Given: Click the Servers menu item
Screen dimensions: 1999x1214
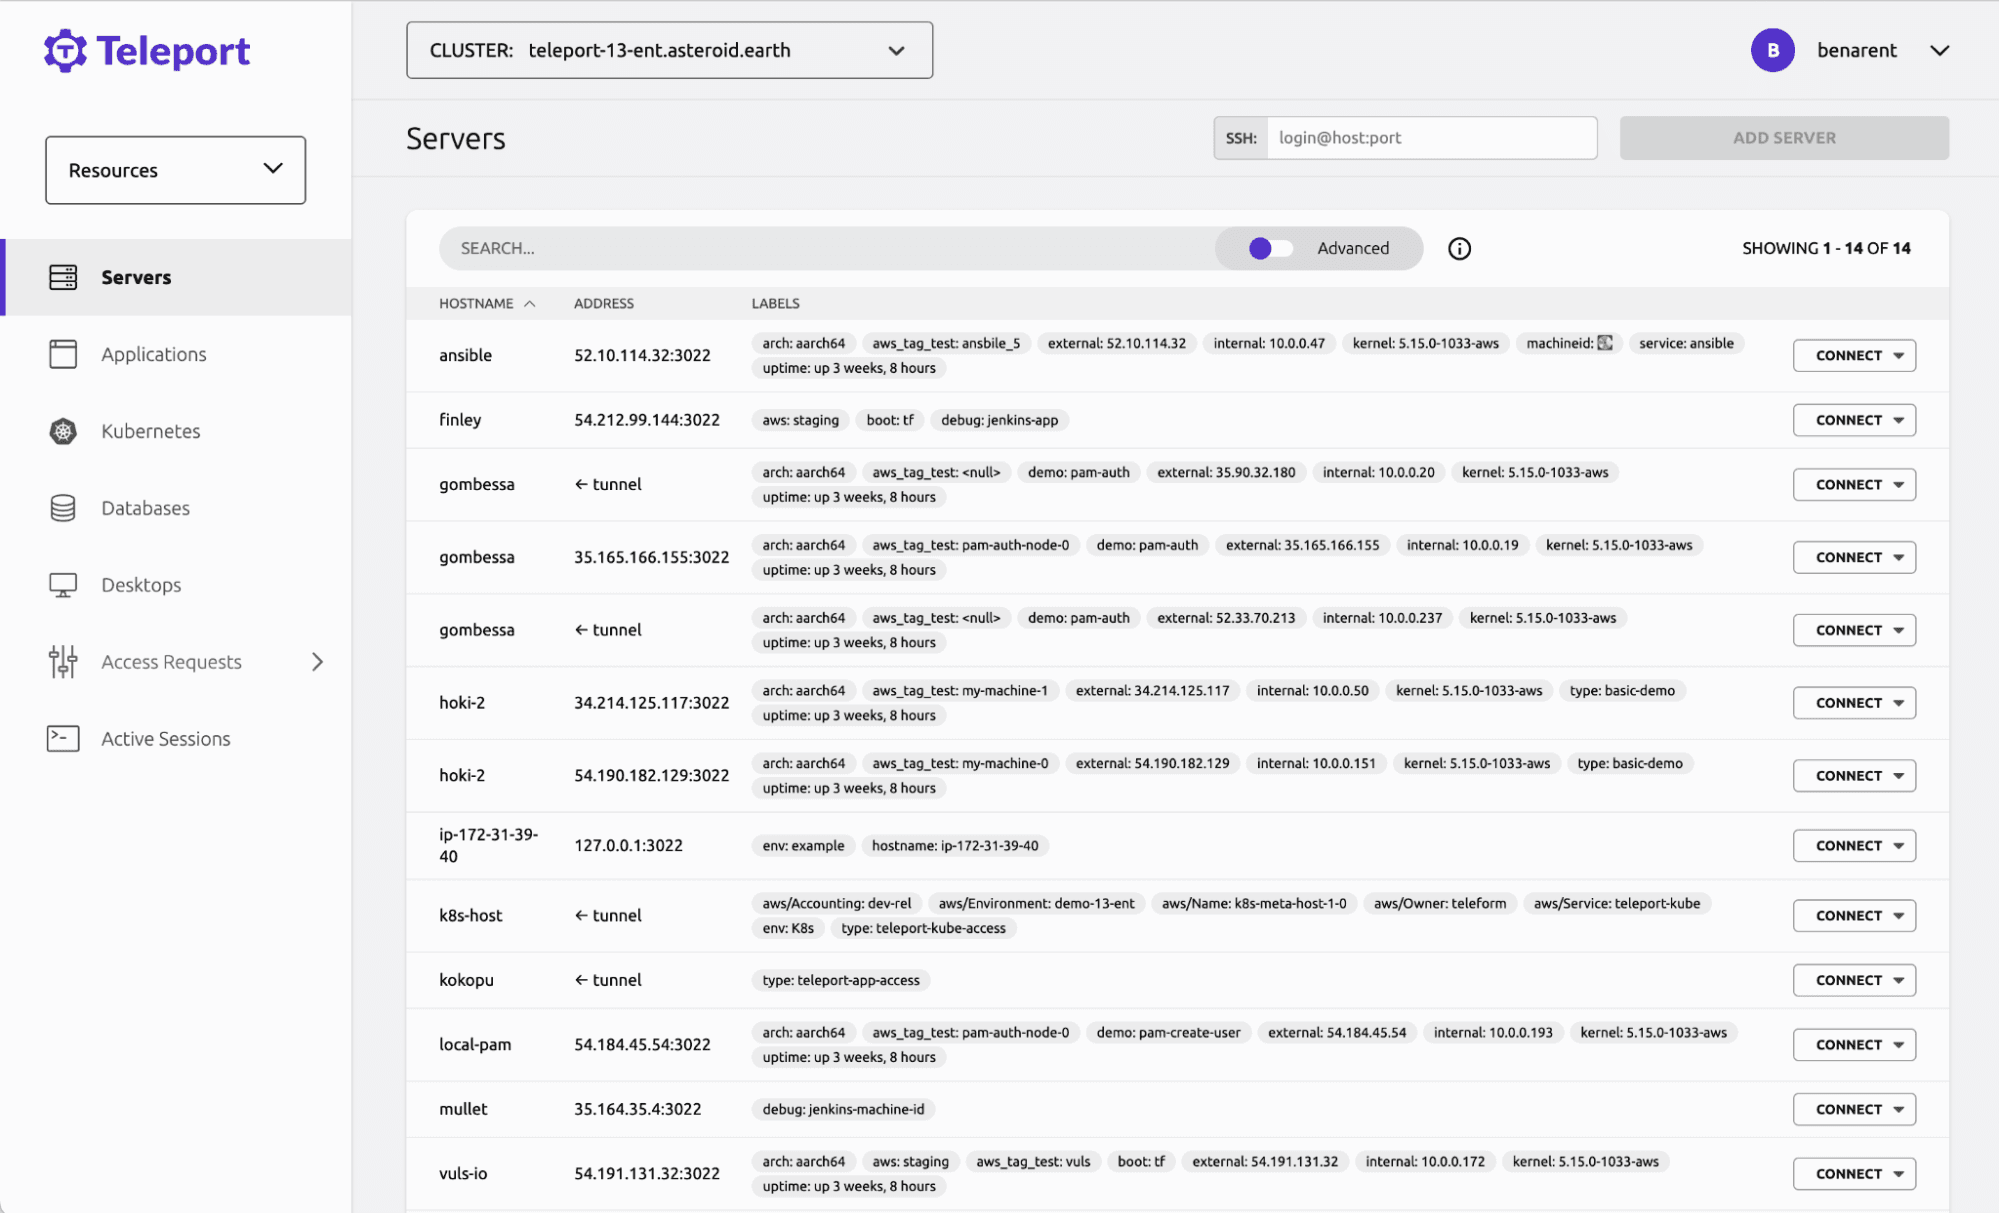Looking at the screenshot, I should pyautogui.click(x=136, y=277).
